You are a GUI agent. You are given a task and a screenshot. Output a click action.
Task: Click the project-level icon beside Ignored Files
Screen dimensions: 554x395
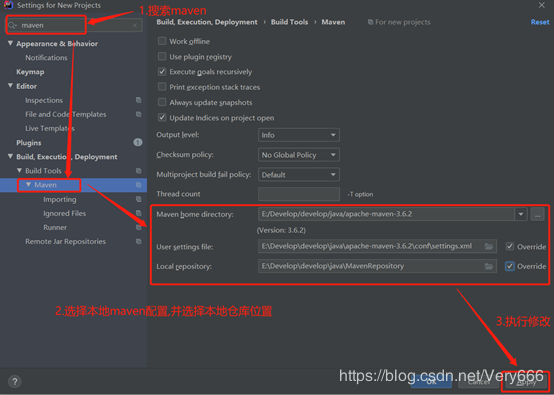coord(138,213)
